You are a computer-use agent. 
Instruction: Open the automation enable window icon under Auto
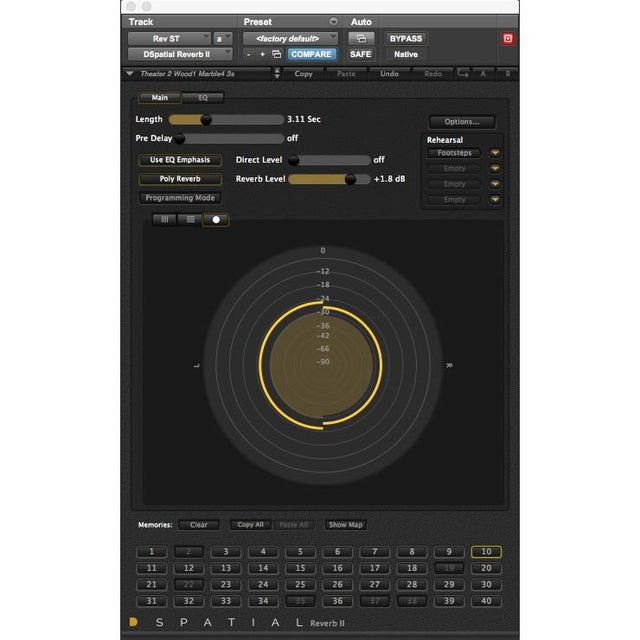[360, 38]
